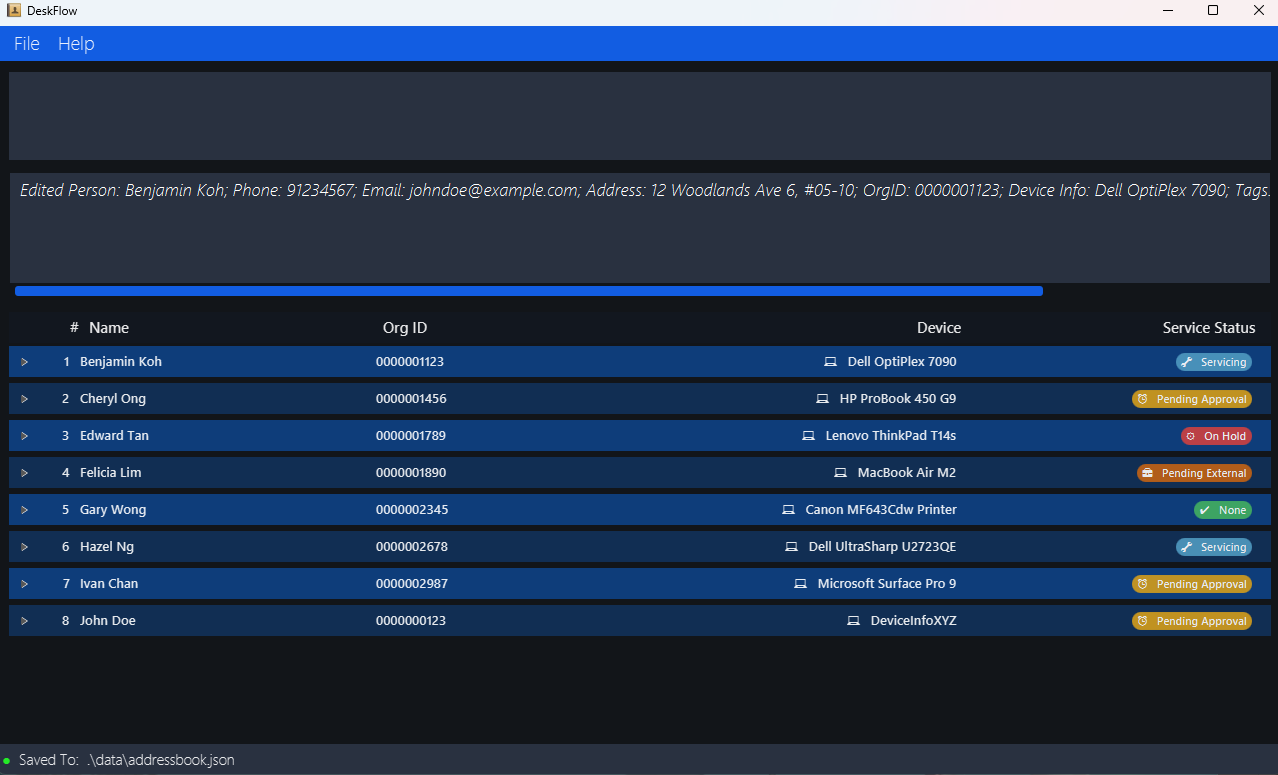Click laptop icon beside Dell UltraSharp U2723QE
Screen dimensions: 1278x775
point(791,547)
